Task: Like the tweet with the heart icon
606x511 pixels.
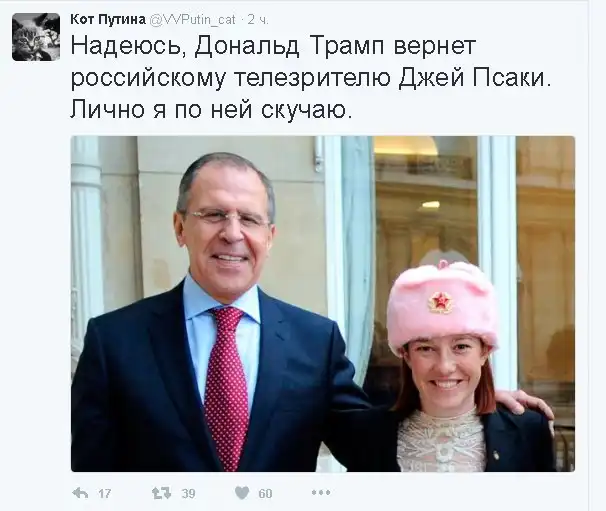Action: (242, 493)
